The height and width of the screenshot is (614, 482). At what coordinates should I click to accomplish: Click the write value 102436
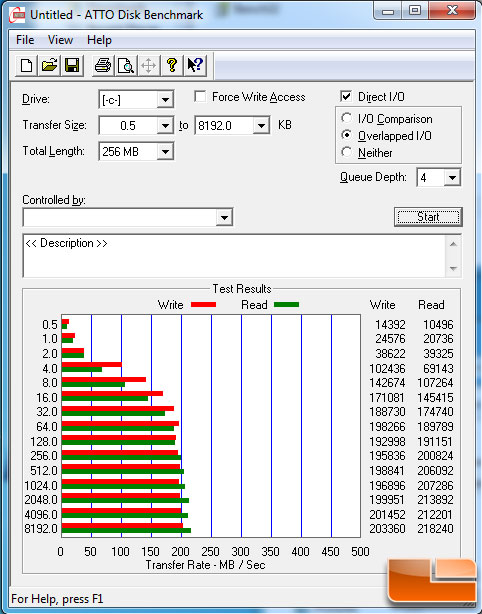point(387,368)
